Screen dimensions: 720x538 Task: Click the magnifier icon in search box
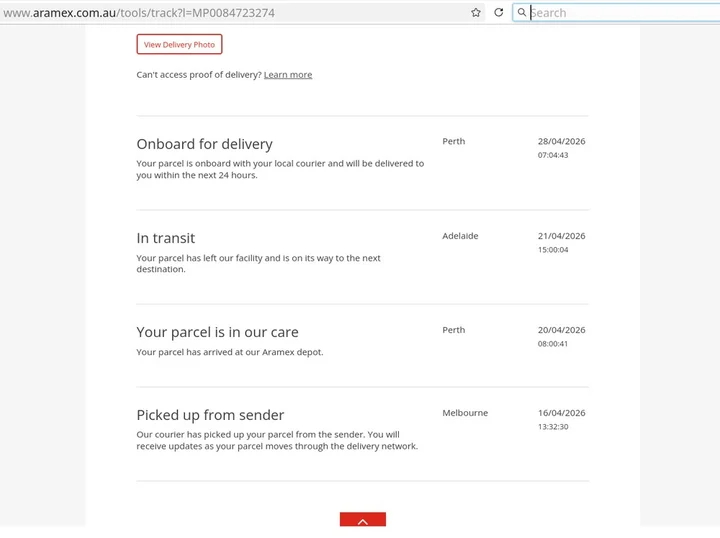coord(522,12)
